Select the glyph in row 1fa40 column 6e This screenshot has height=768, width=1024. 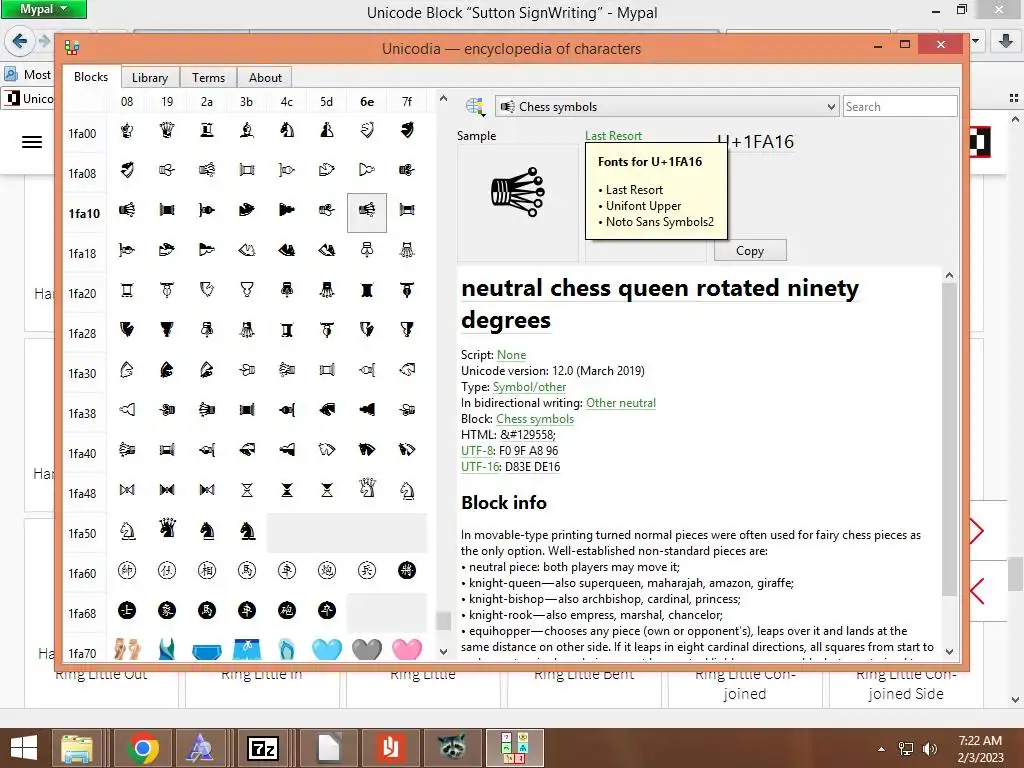tap(367, 451)
